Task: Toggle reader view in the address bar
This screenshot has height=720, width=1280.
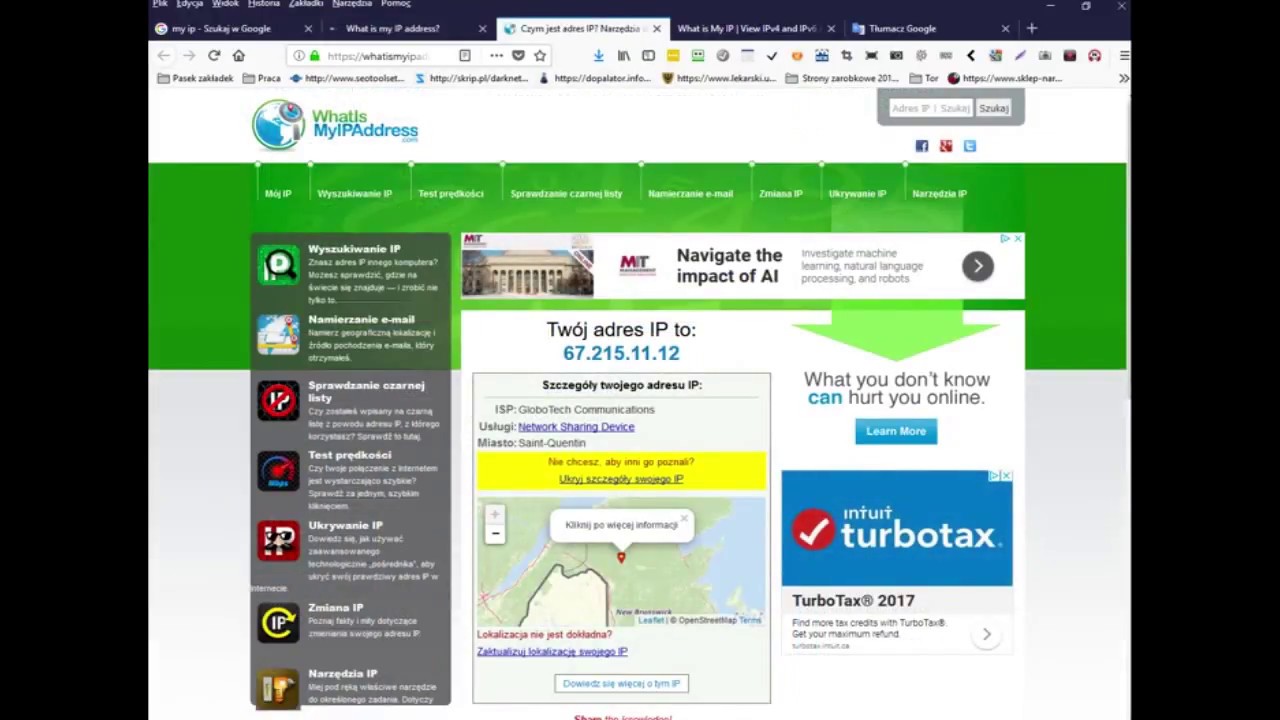Action: pyautogui.click(x=465, y=56)
